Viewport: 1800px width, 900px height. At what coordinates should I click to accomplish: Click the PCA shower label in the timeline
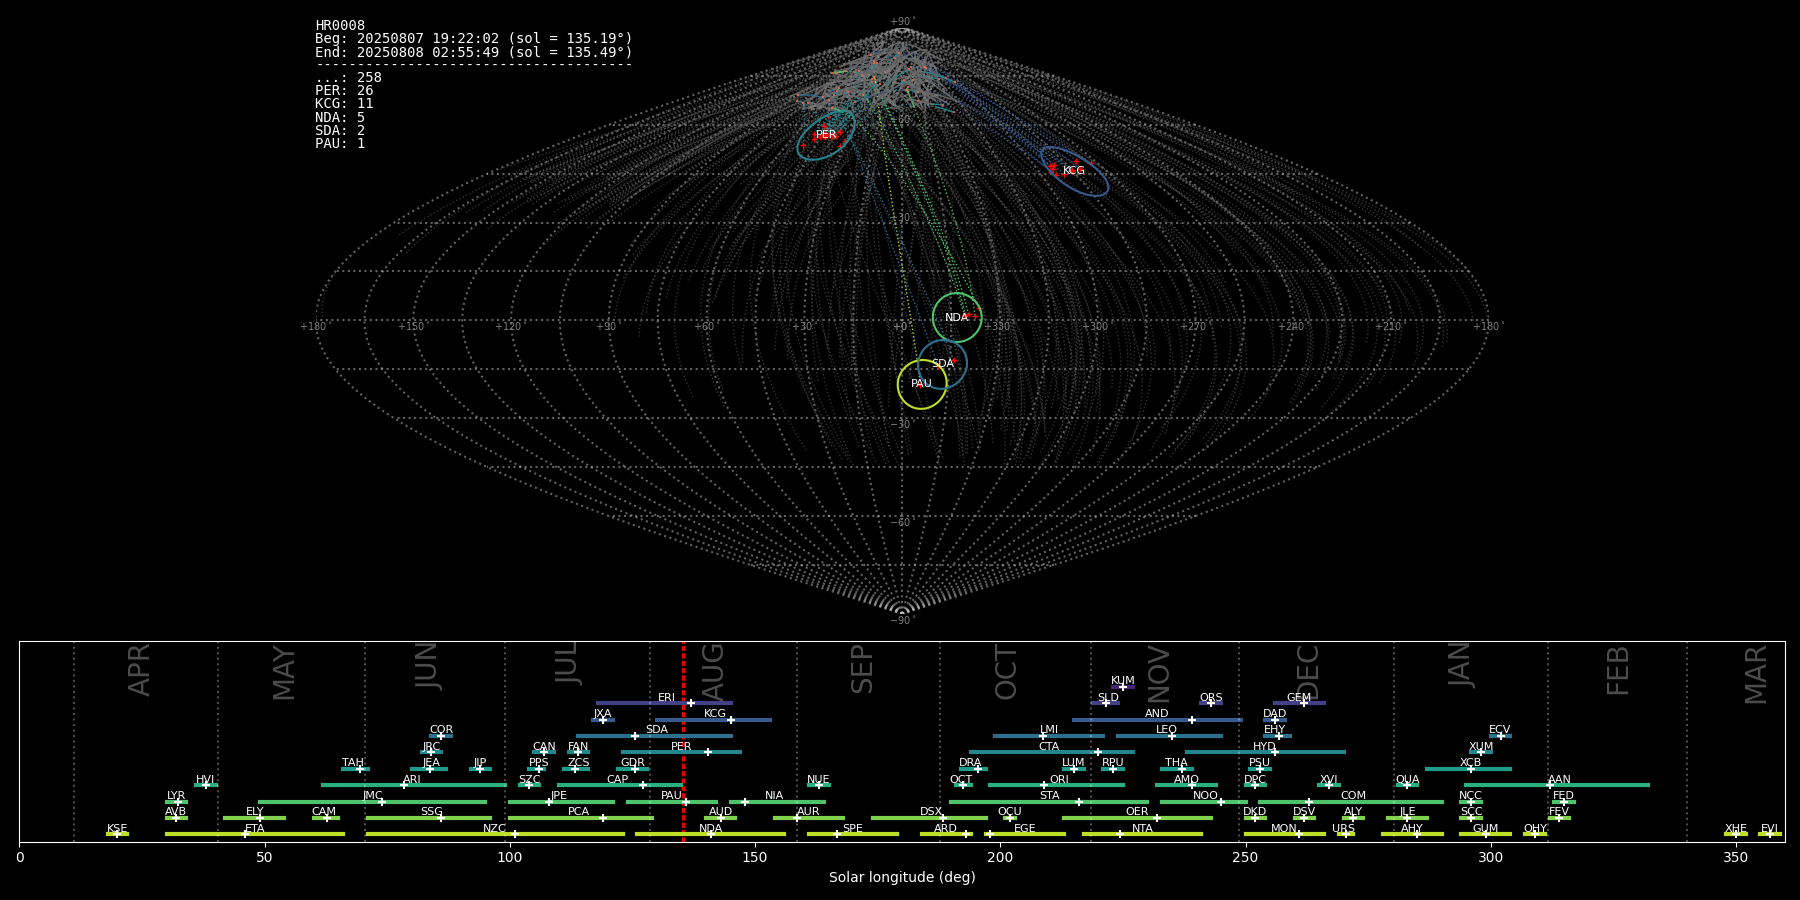[578, 812]
